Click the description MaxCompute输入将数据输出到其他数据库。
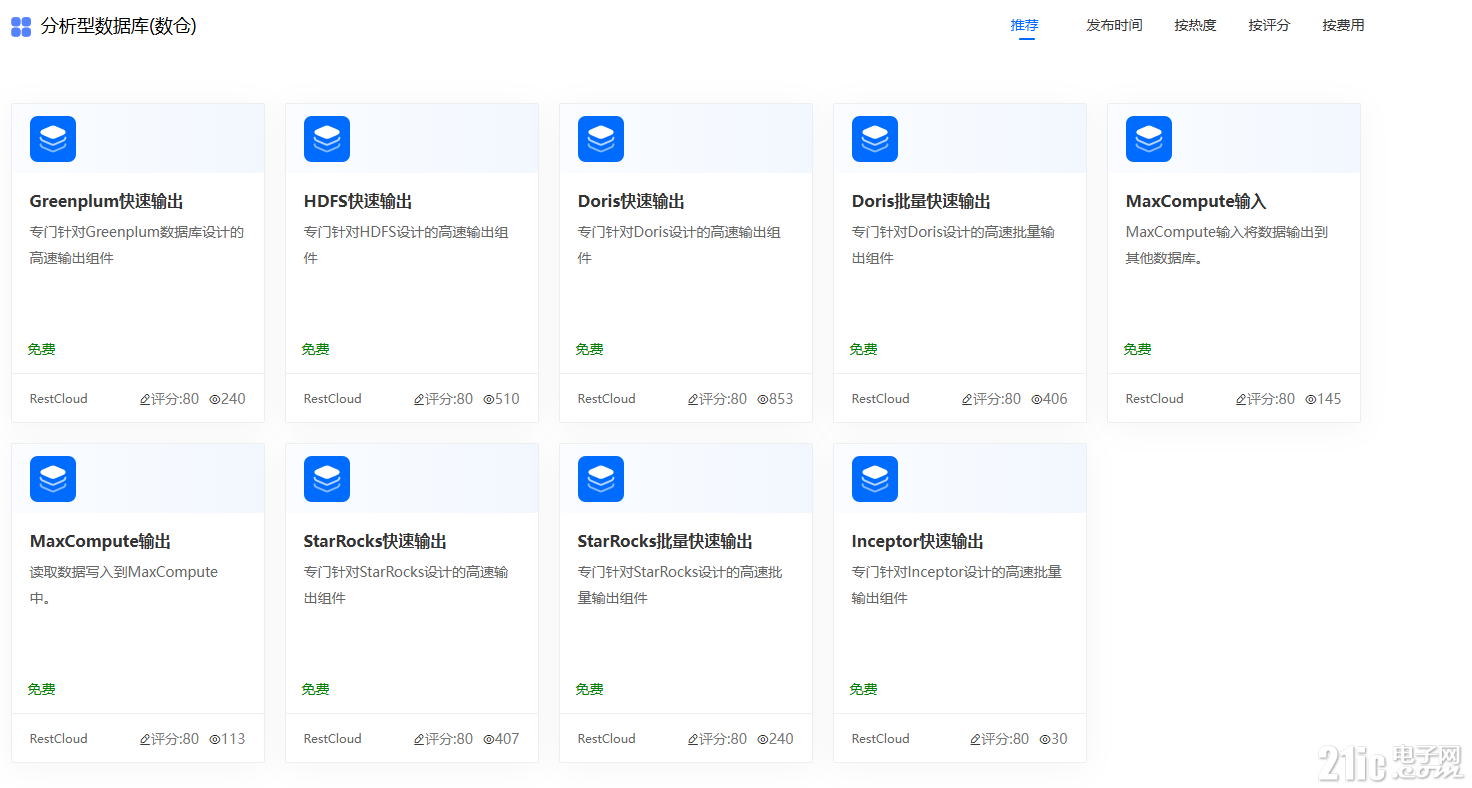This screenshot has width=1472, height=788. pyautogui.click(x=1227, y=245)
